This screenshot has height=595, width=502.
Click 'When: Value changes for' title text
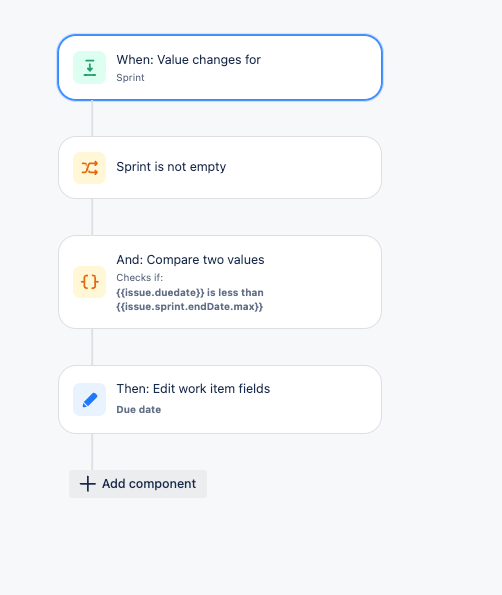(x=189, y=60)
